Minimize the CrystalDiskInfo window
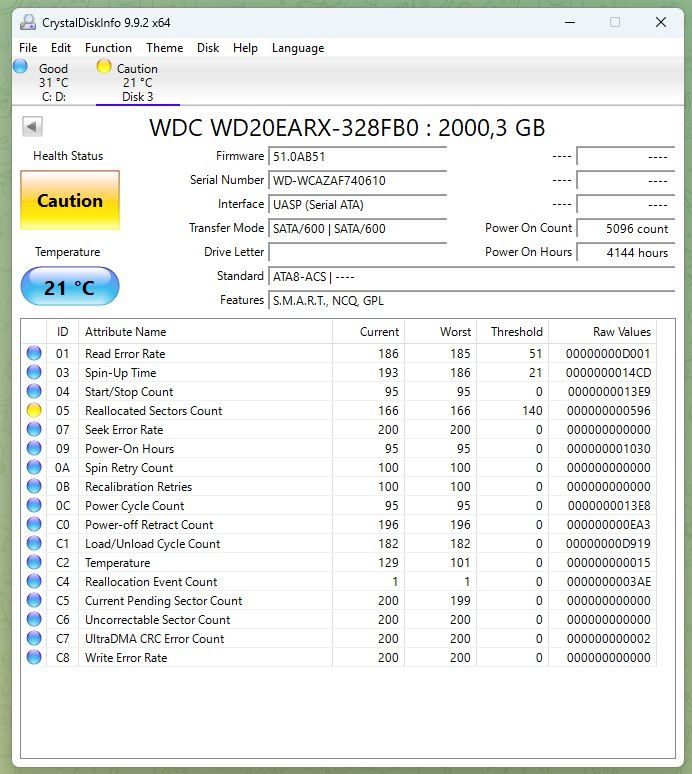This screenshot has width=692, height=774. (x=570, y=22)
